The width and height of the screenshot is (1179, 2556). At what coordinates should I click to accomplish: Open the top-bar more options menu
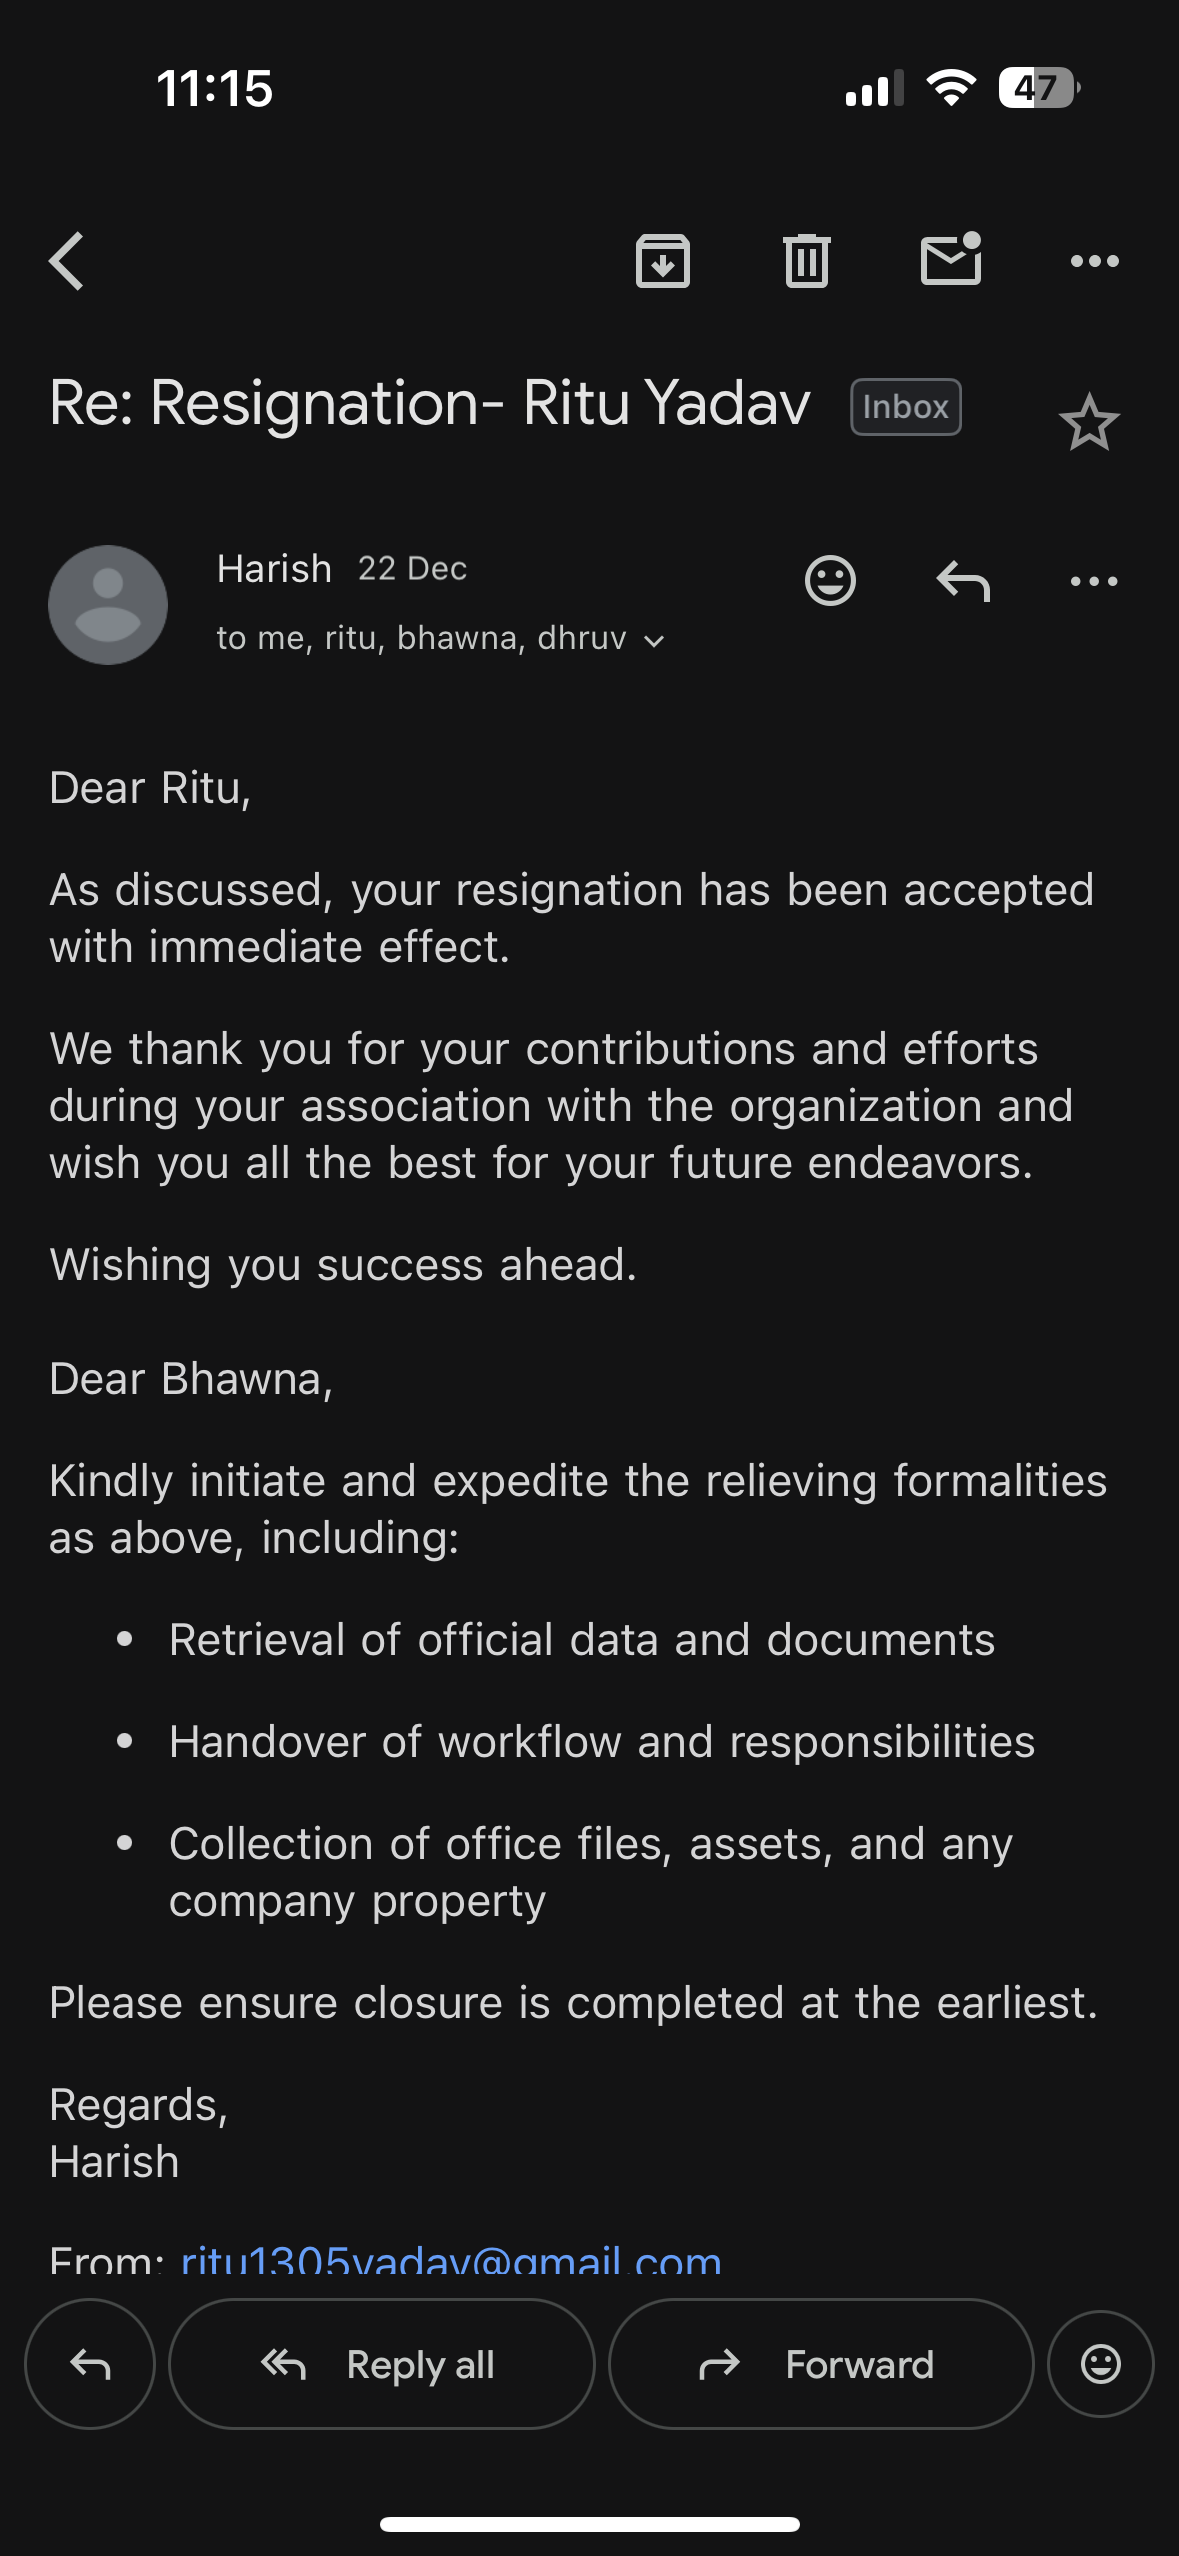(1094, 261)
